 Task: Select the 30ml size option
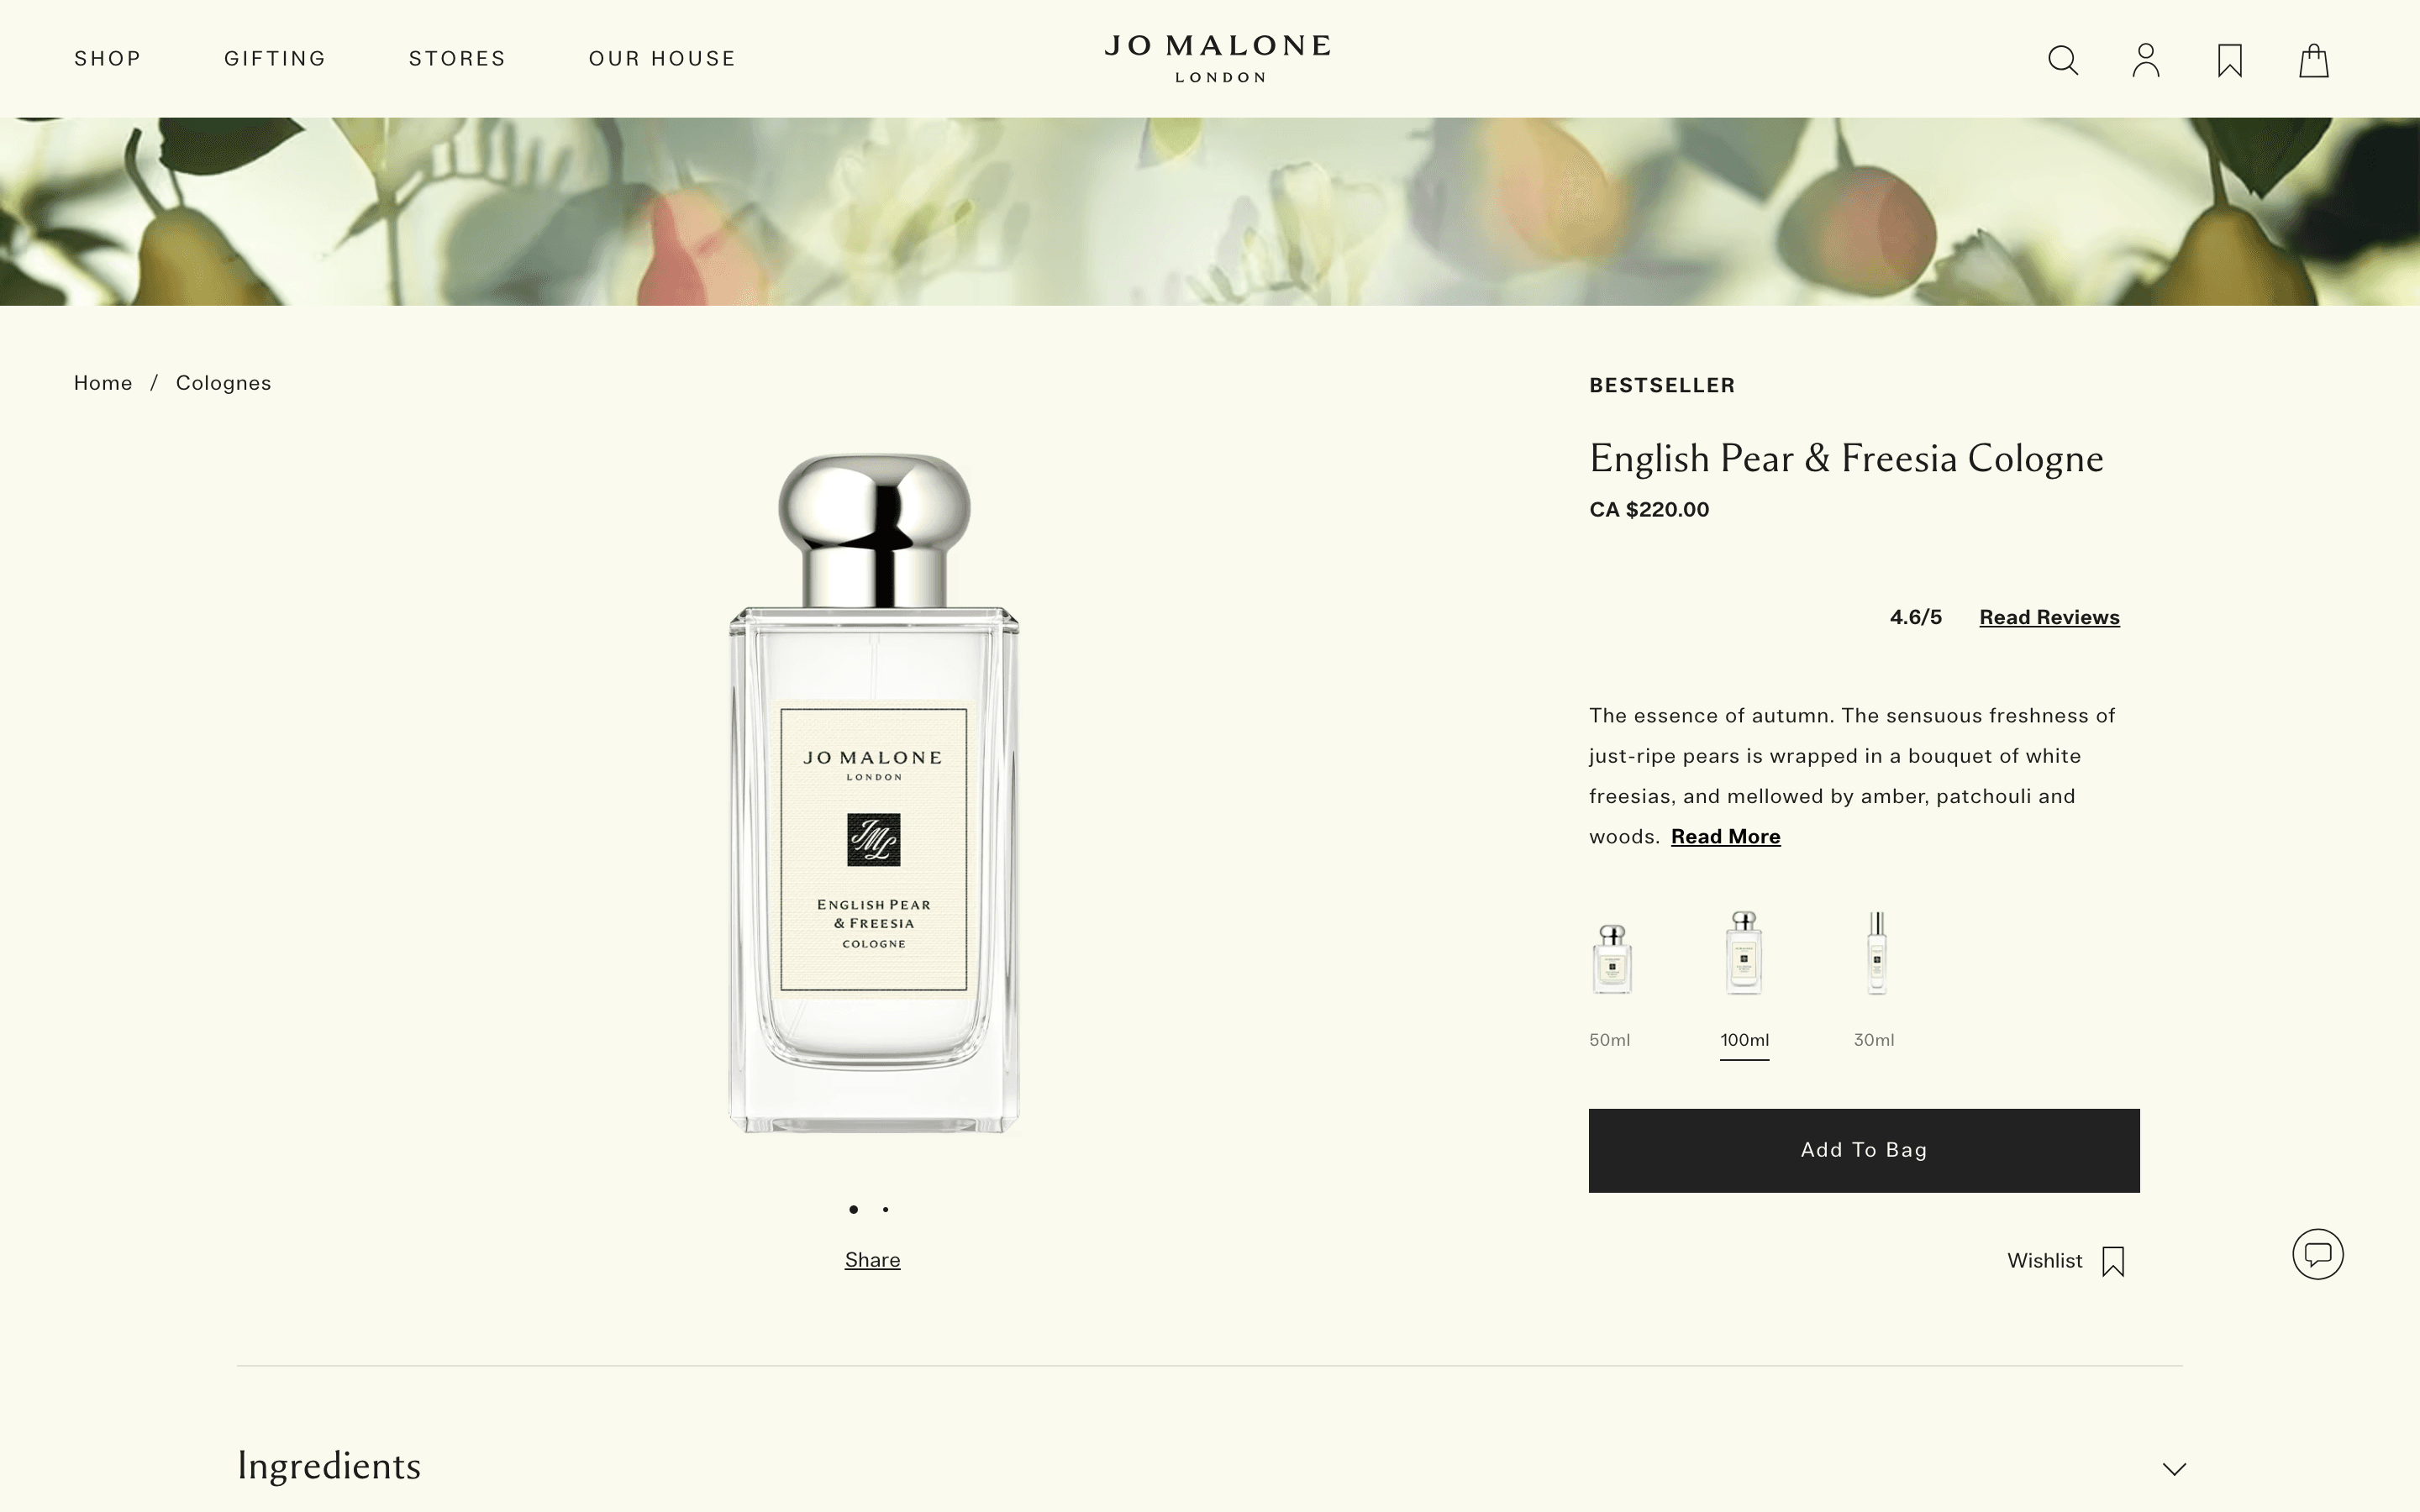1875,980
